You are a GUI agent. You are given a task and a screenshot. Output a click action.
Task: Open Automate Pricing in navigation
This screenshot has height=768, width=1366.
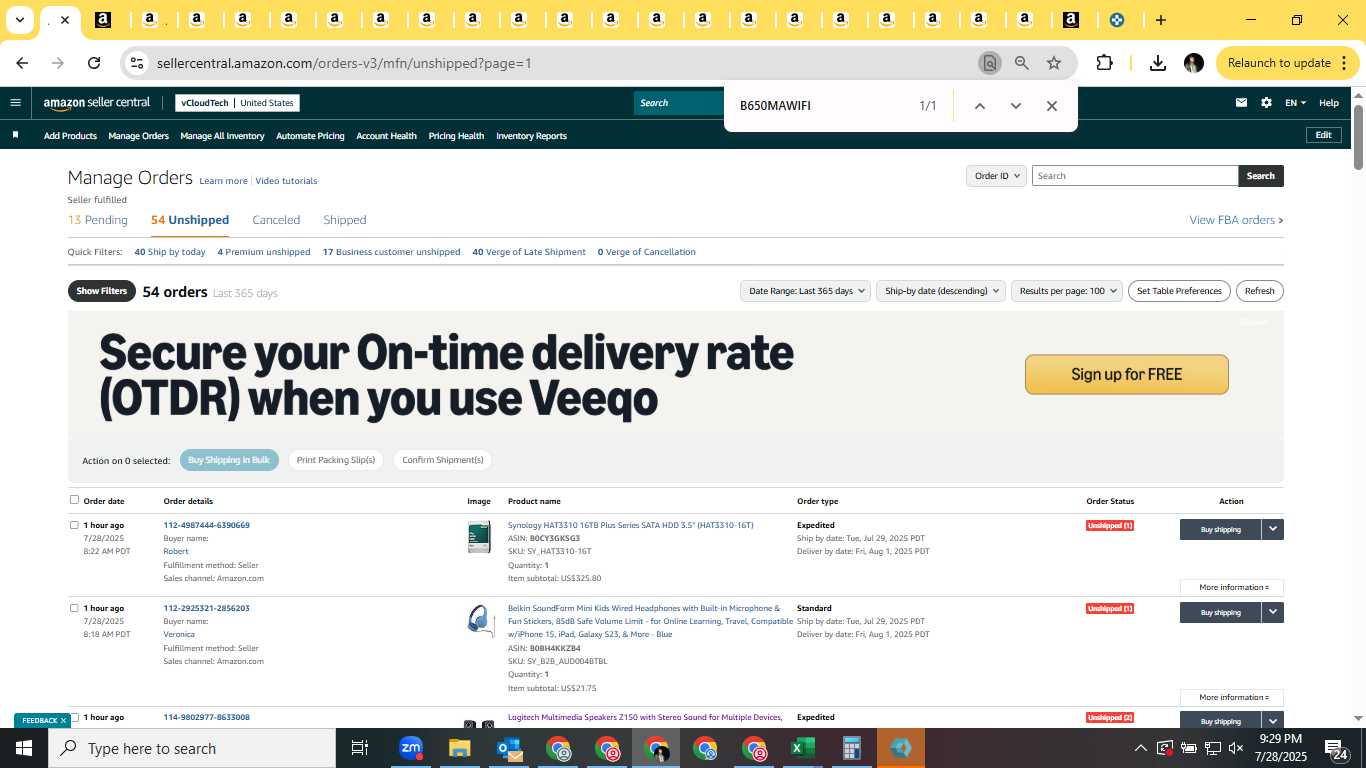pyautogui.click(x=310, y=136)
